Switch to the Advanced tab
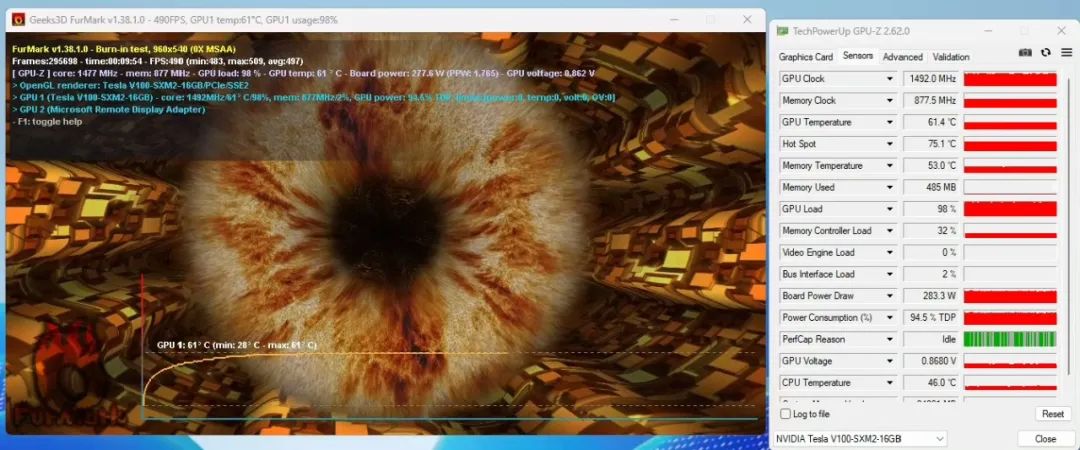The height and width of the screenshot is (450, 1080). pos(902,57)
